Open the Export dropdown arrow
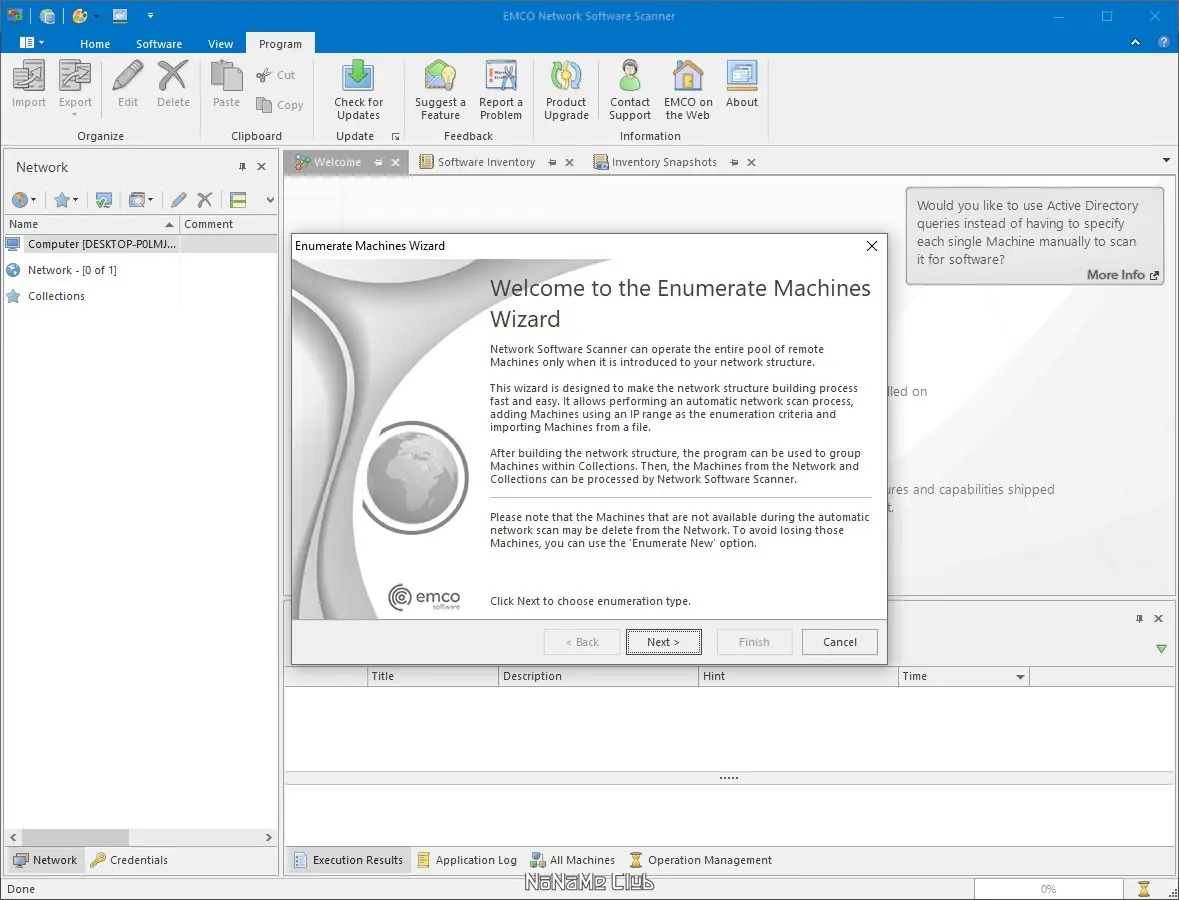The width and height of the screenshot is (1179, 900). (x=75, y=114)
